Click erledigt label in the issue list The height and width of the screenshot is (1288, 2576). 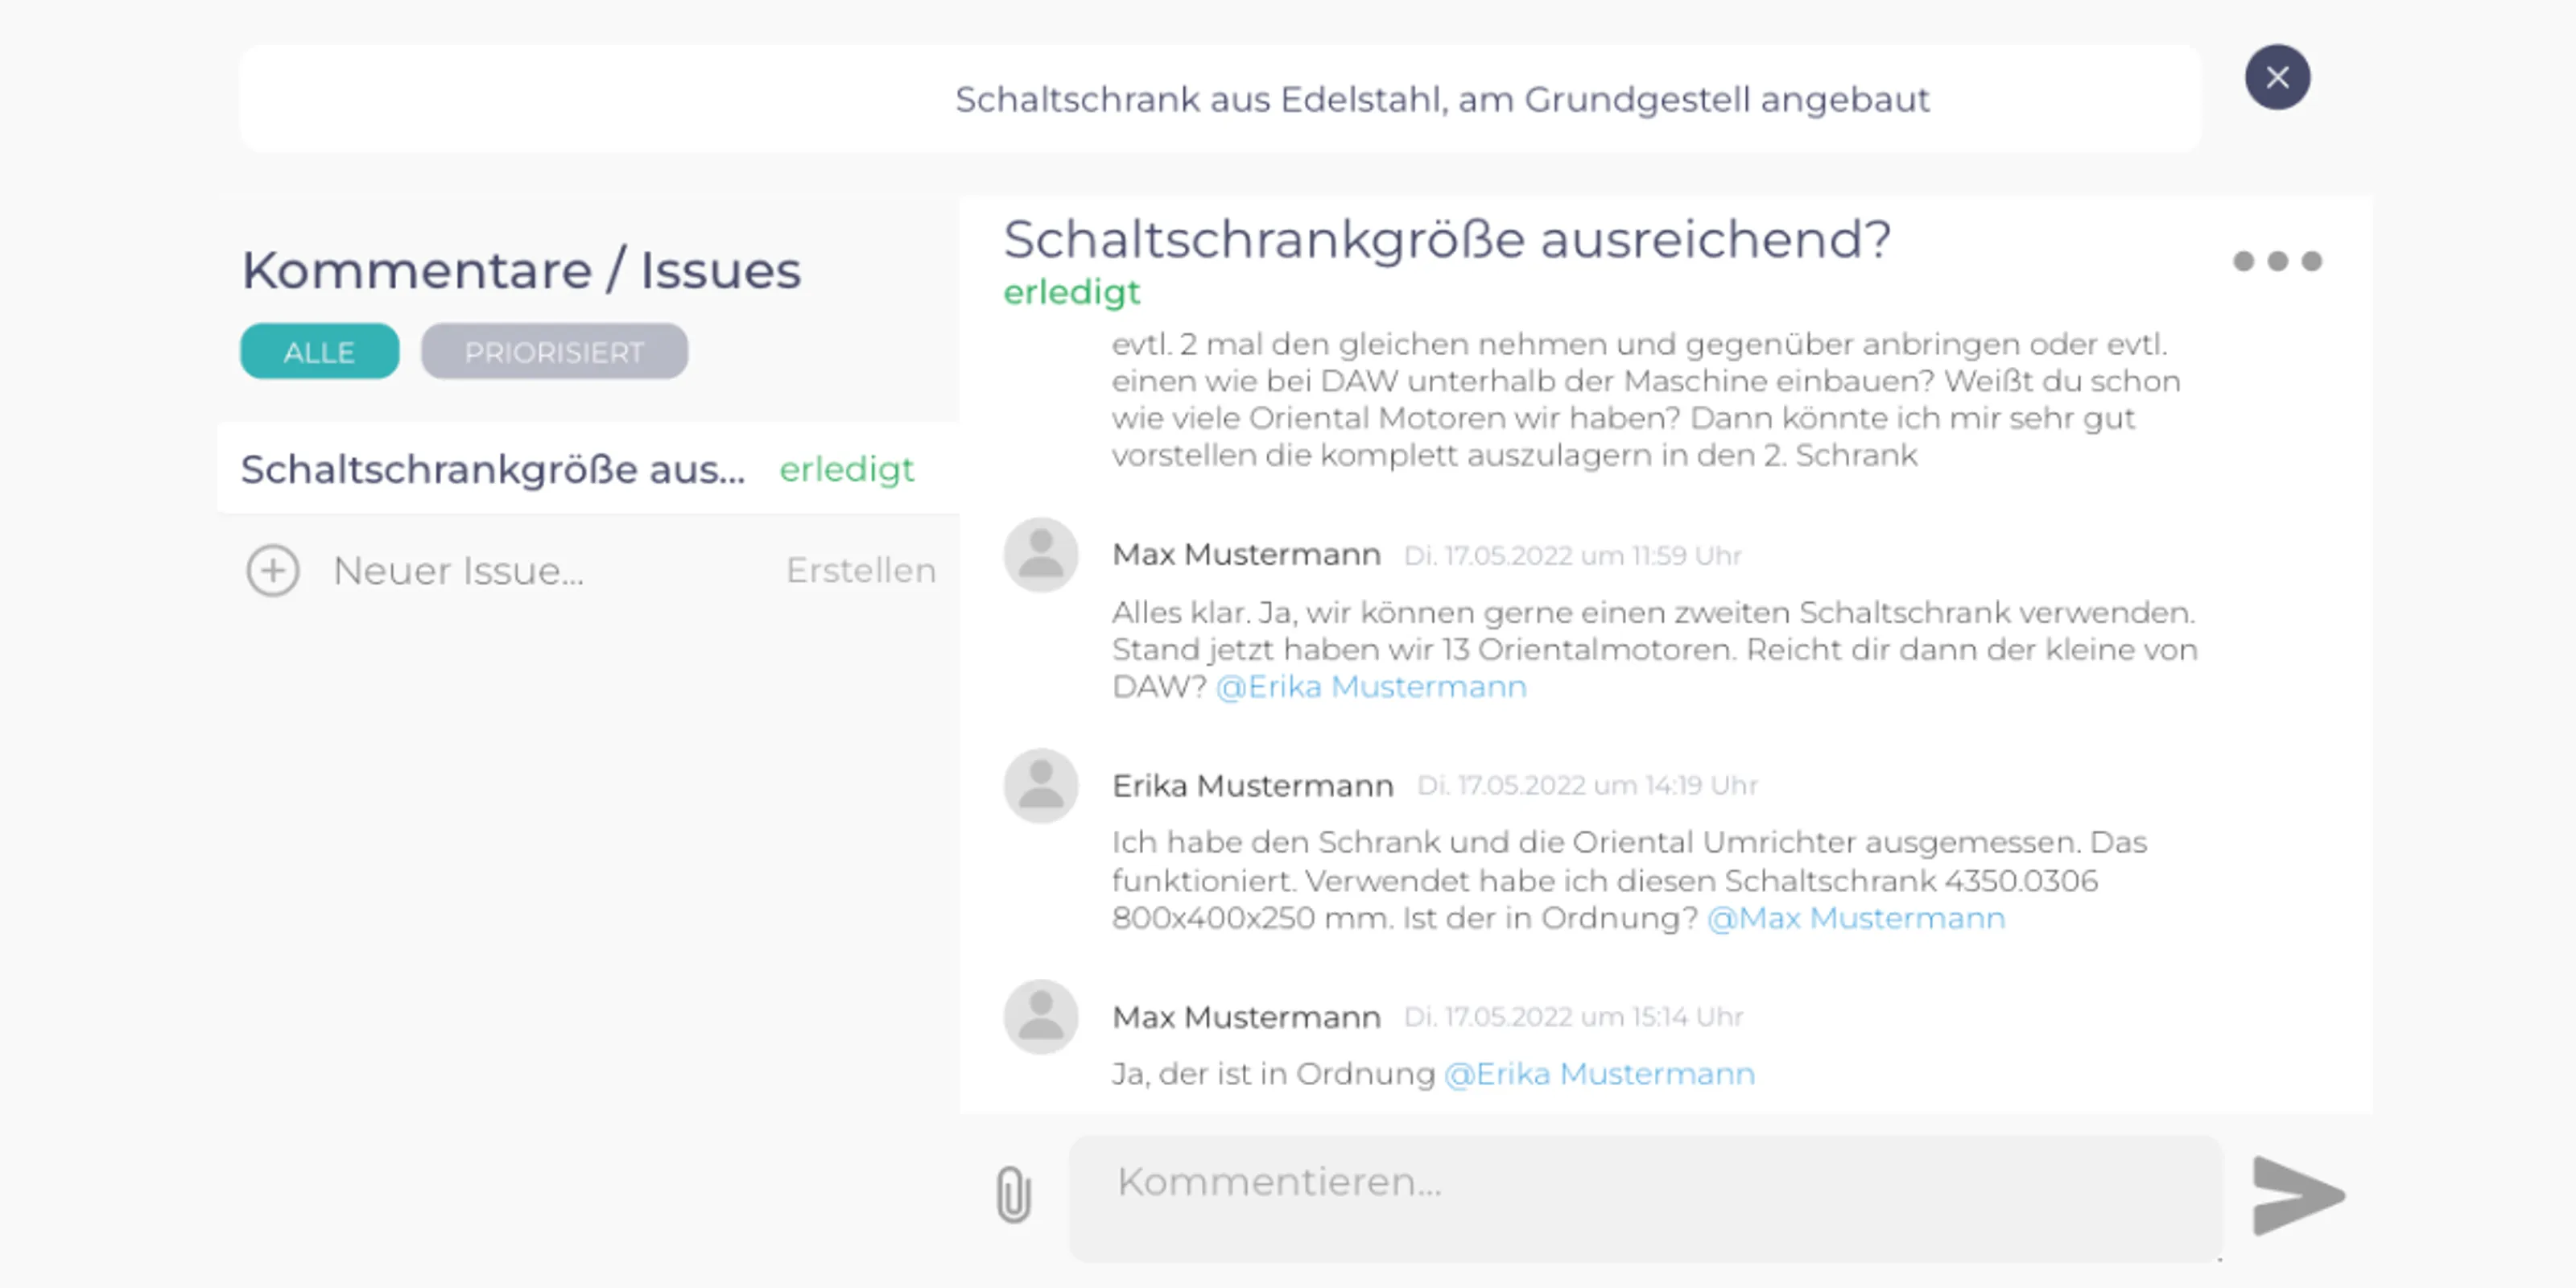pyautogui.click(x=846, y=469)
